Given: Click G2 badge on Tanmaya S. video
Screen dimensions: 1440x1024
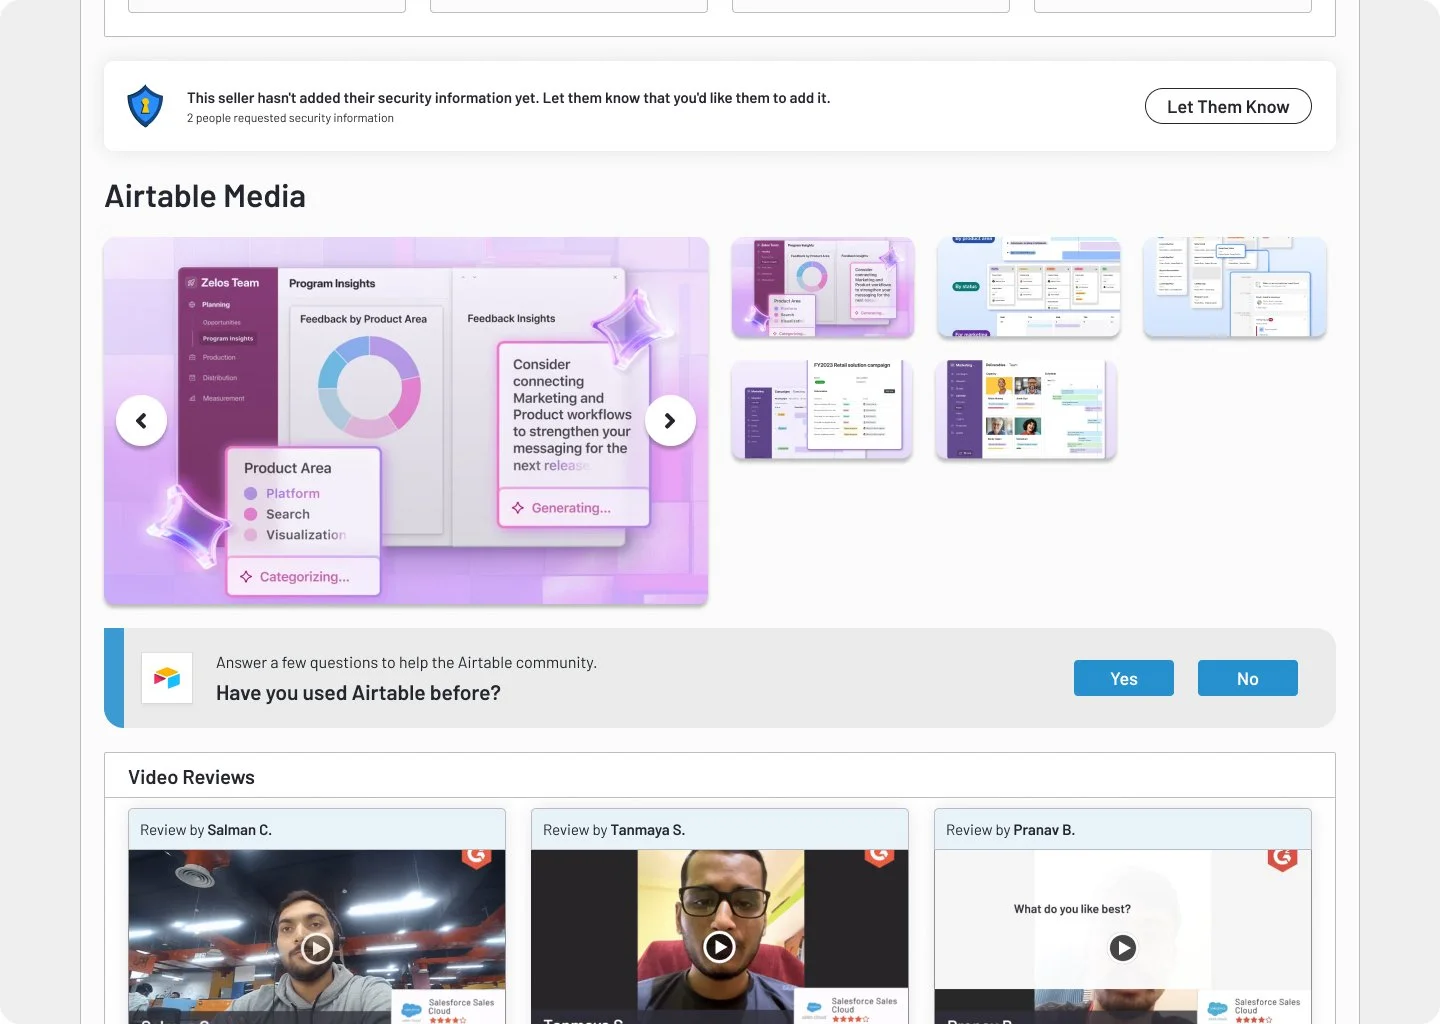Looking at the screenshot, I should [x=879, y=858].
